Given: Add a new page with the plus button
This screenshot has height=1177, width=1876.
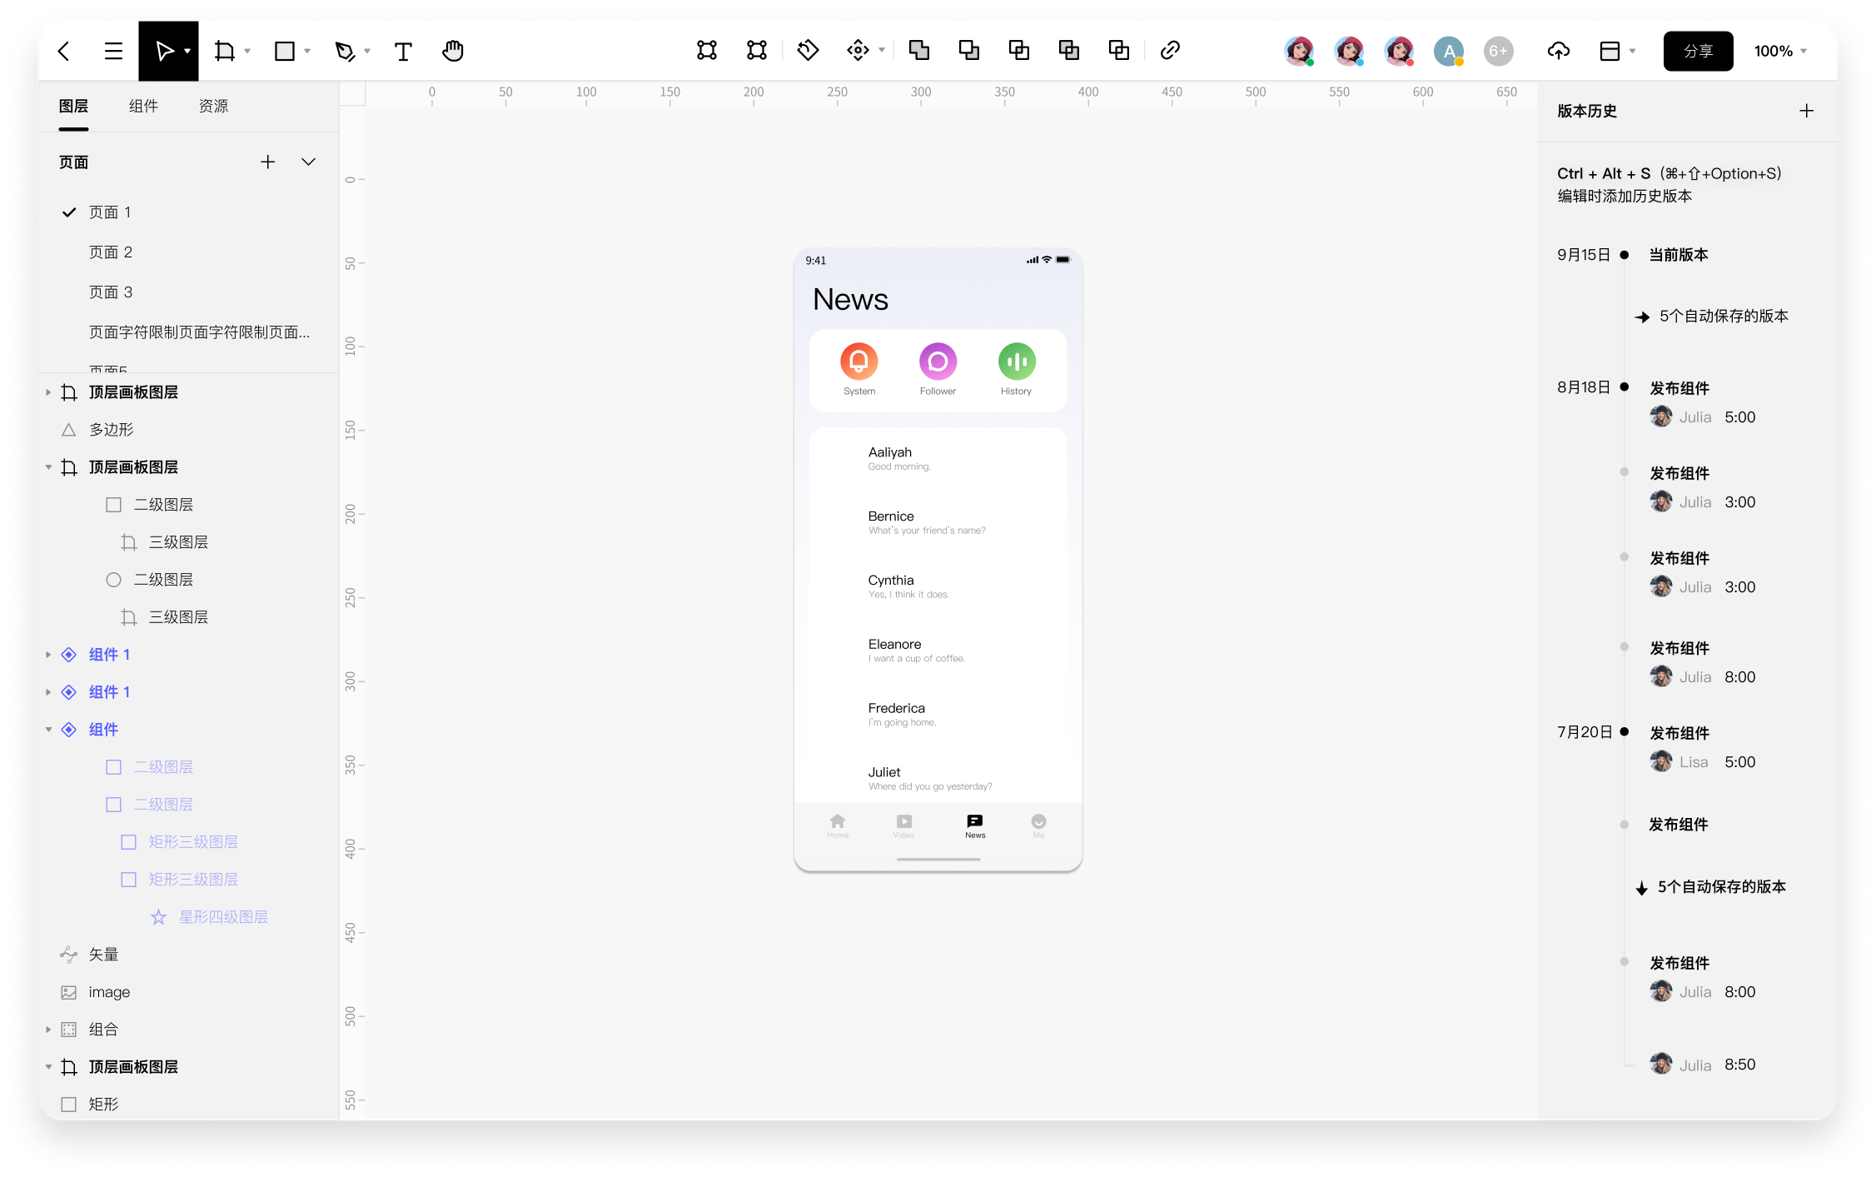Looking at the screenshot, I should (268, 162).
